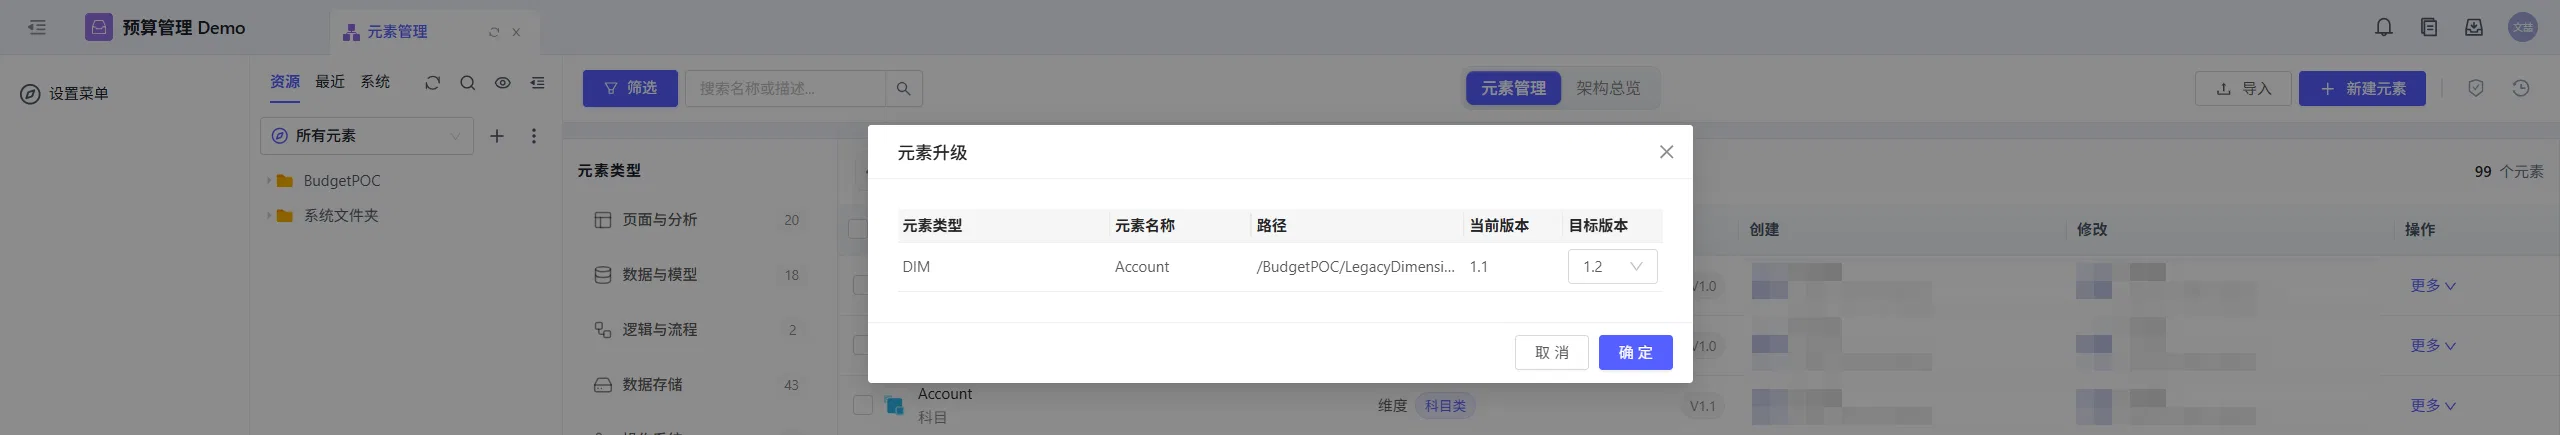Viewport: 2560px width, 435px height.
Task: Open 设置菜单 in sidebar
Action: click(65, 94)
